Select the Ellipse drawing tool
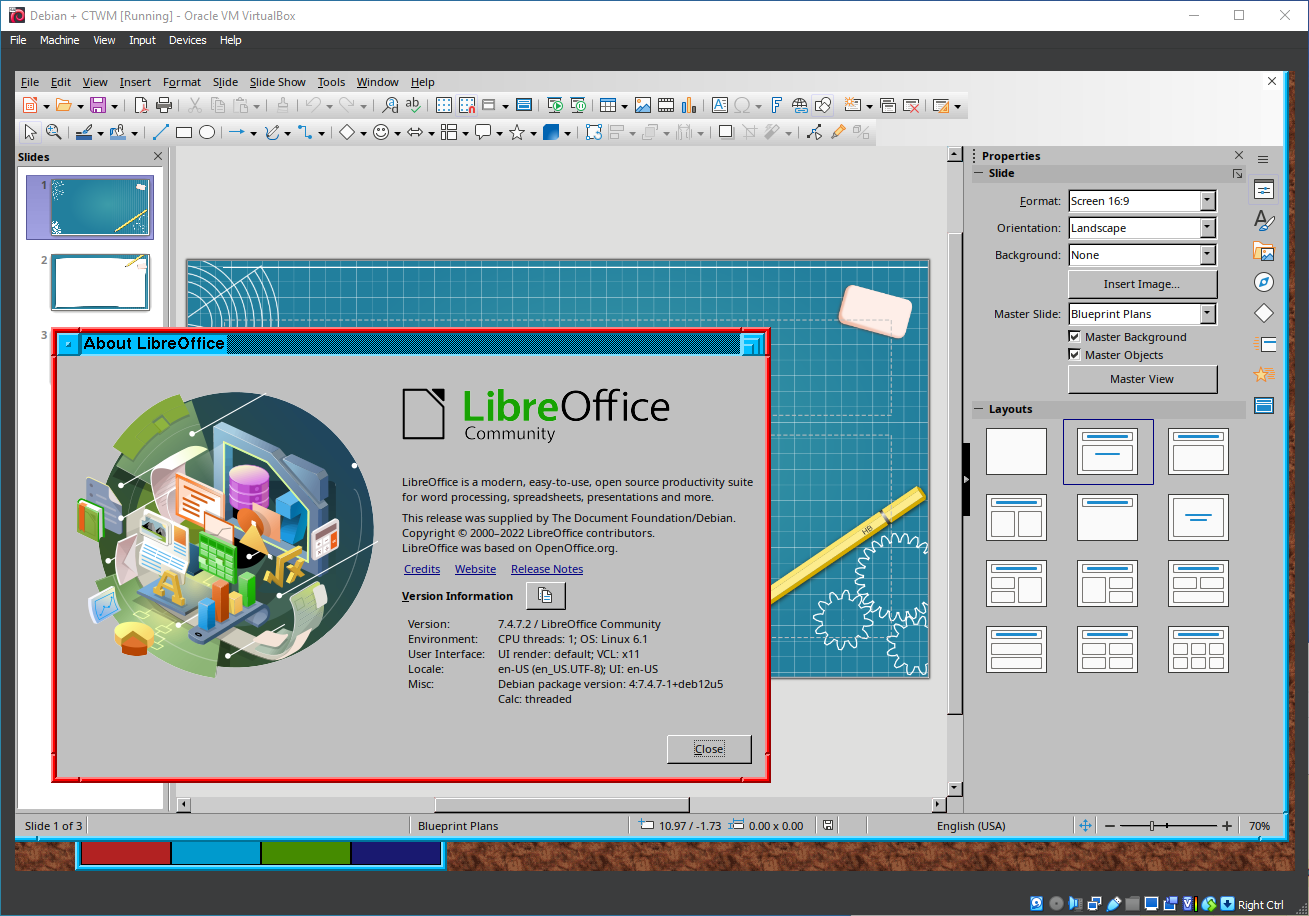Screen dimensions: 1309x916 tap(207, 132)
